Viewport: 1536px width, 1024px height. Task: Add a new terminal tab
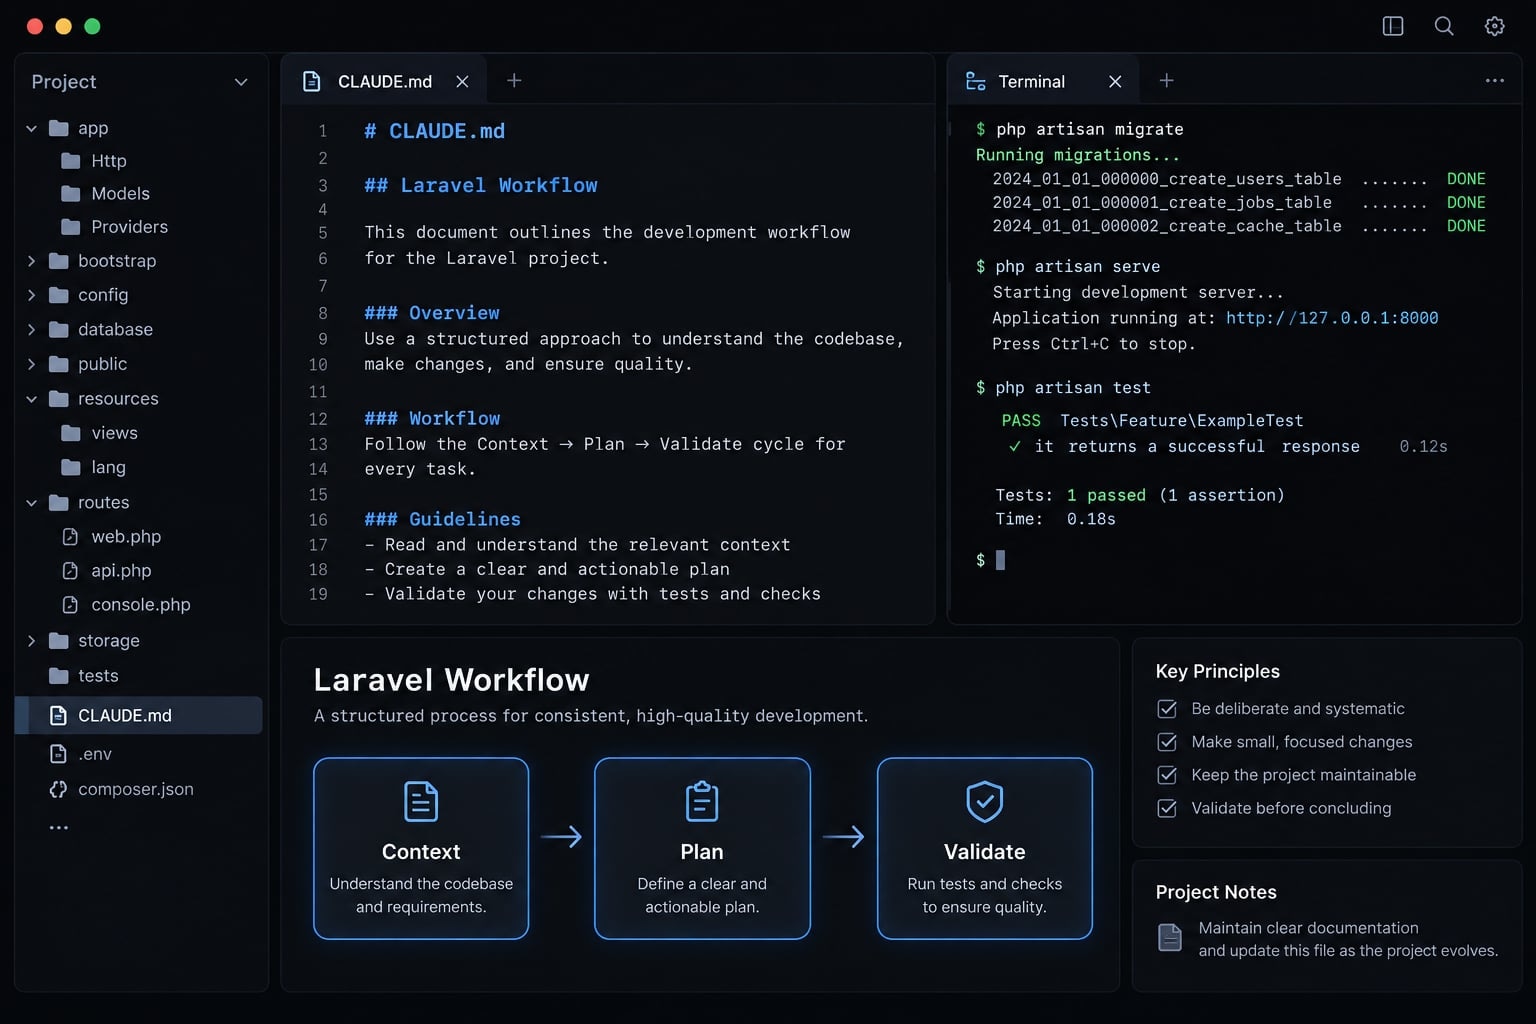point(1166,80)
